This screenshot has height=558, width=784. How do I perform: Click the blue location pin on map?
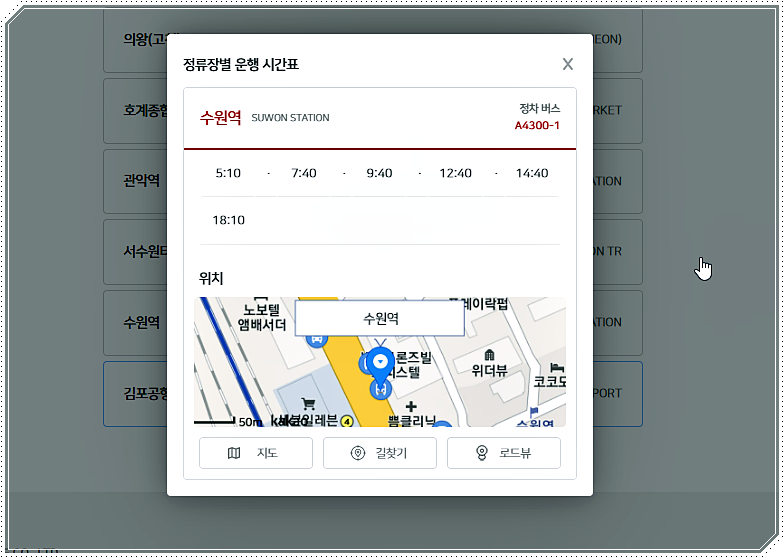click(x=381, y=368)
